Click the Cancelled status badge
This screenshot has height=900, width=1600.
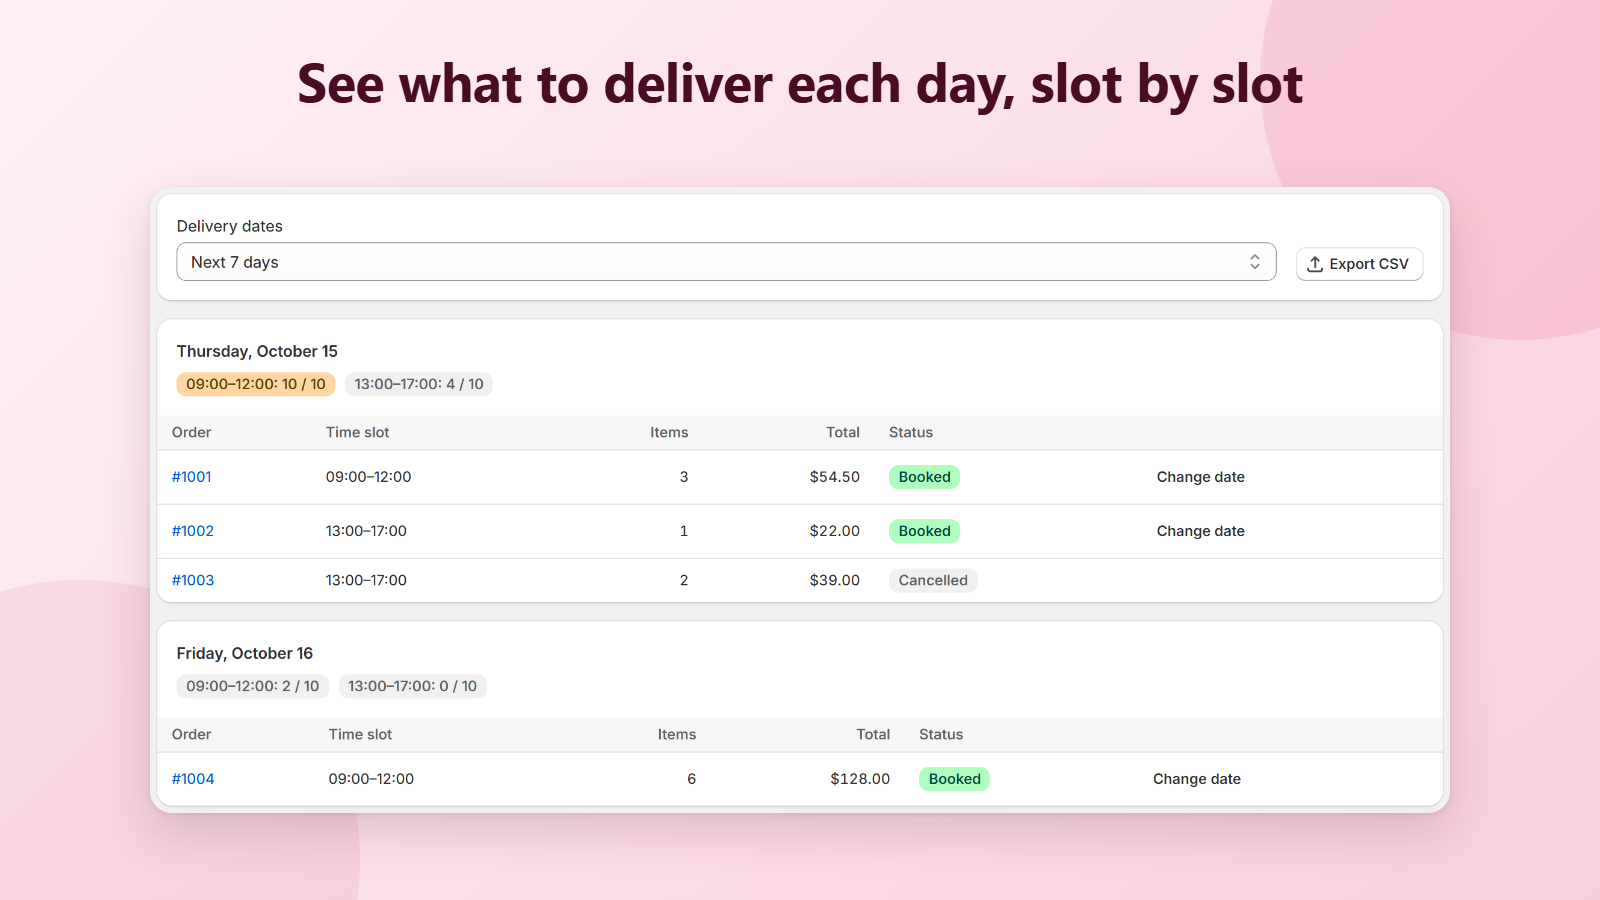pos(933,580)
